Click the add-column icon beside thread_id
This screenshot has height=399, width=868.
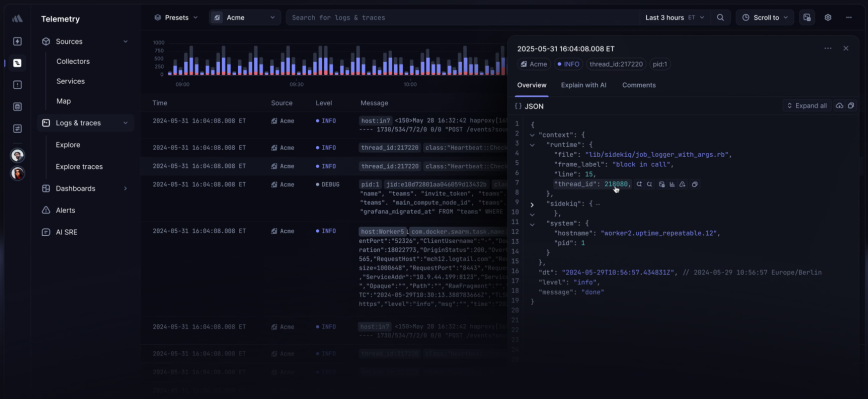pos(662,184)
